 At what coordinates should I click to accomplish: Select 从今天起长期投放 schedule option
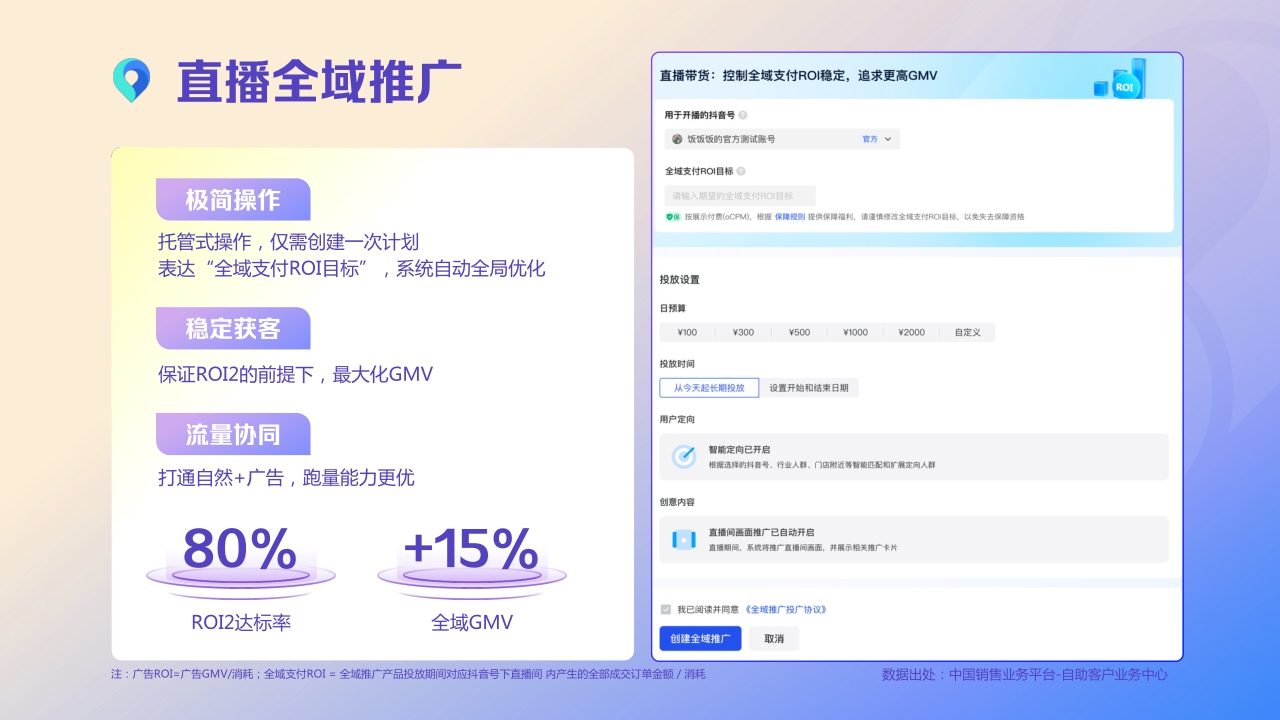(709, 388)
